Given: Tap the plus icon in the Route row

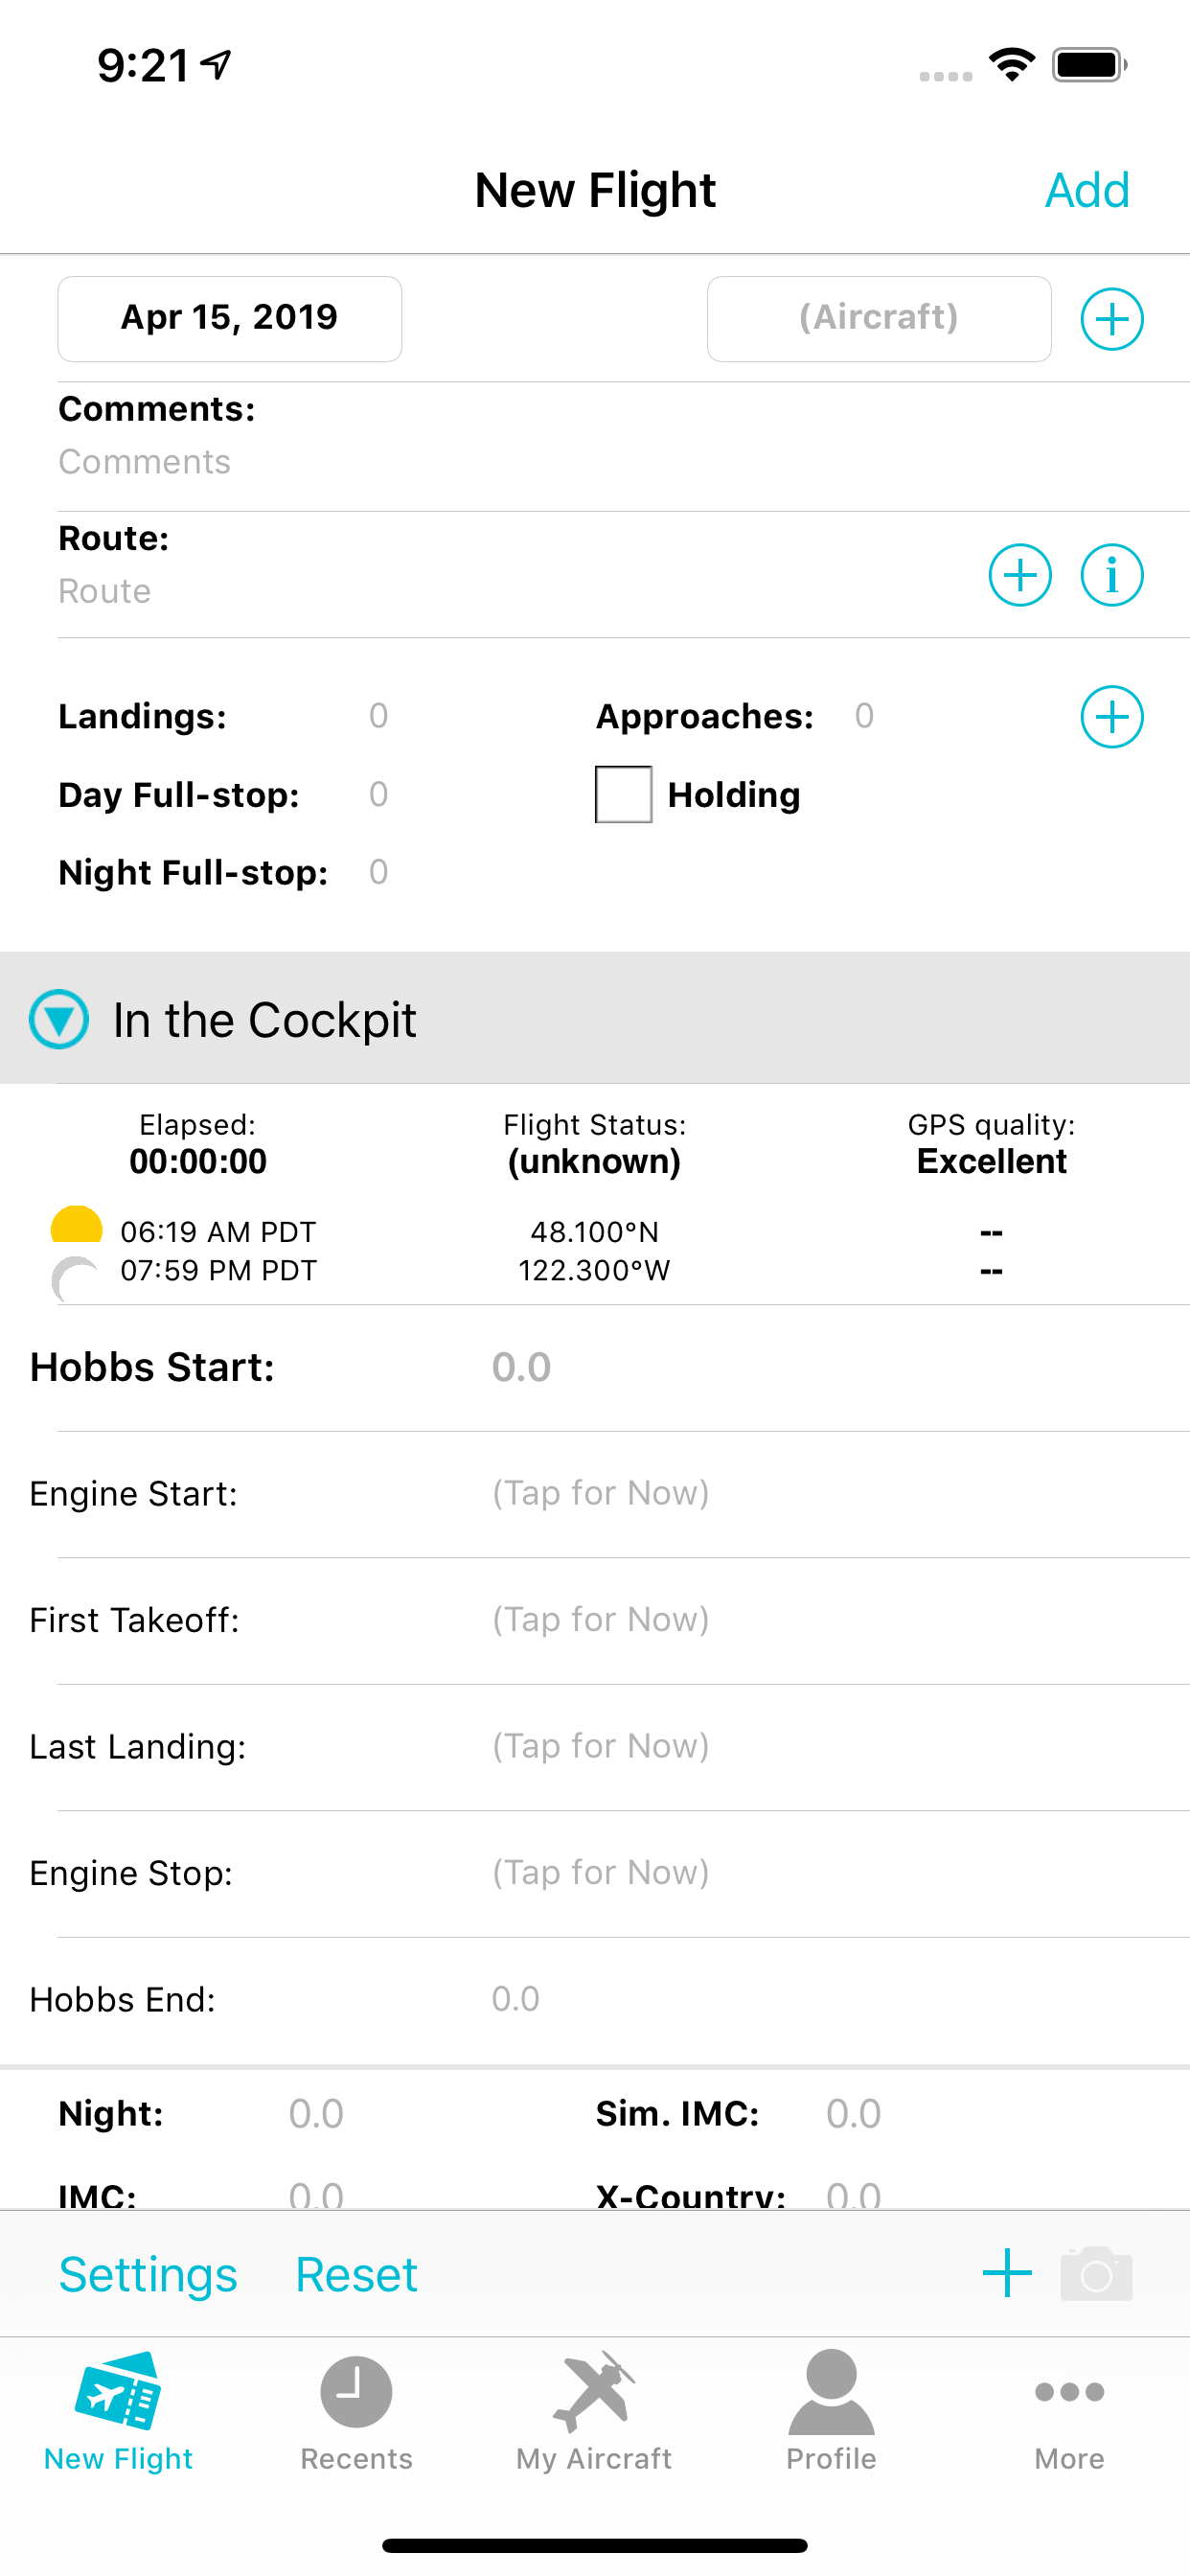Looking at the screenshot, I should [x=1019, y=575].
